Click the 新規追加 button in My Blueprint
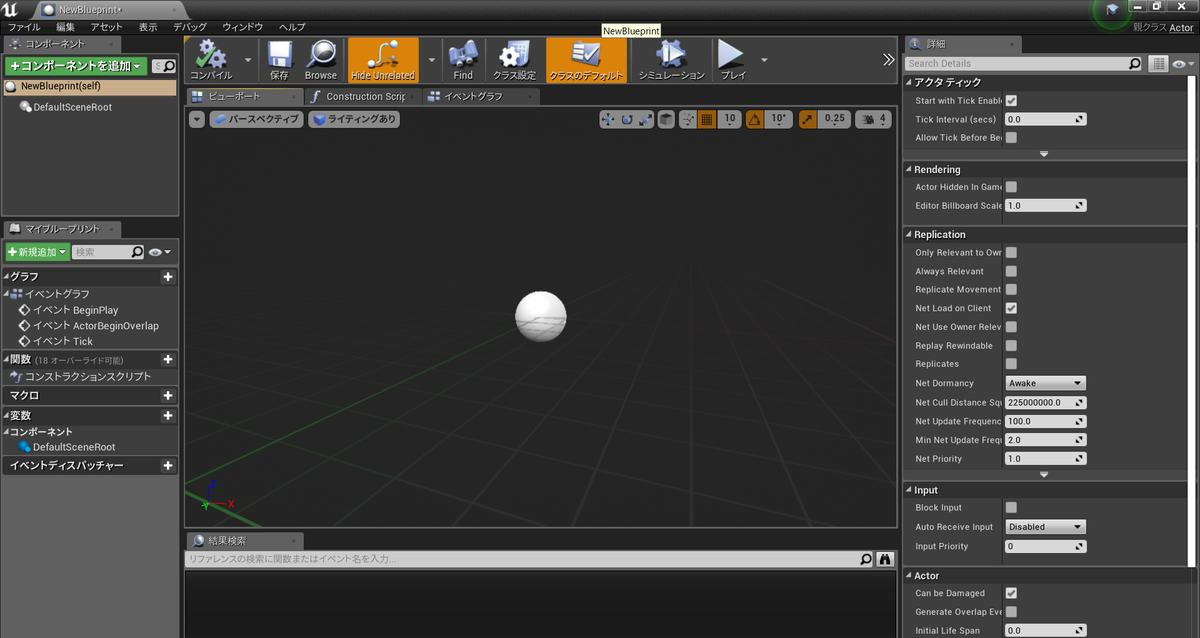Viewport: 1200px width, 638px height. (x=38, y=252)
